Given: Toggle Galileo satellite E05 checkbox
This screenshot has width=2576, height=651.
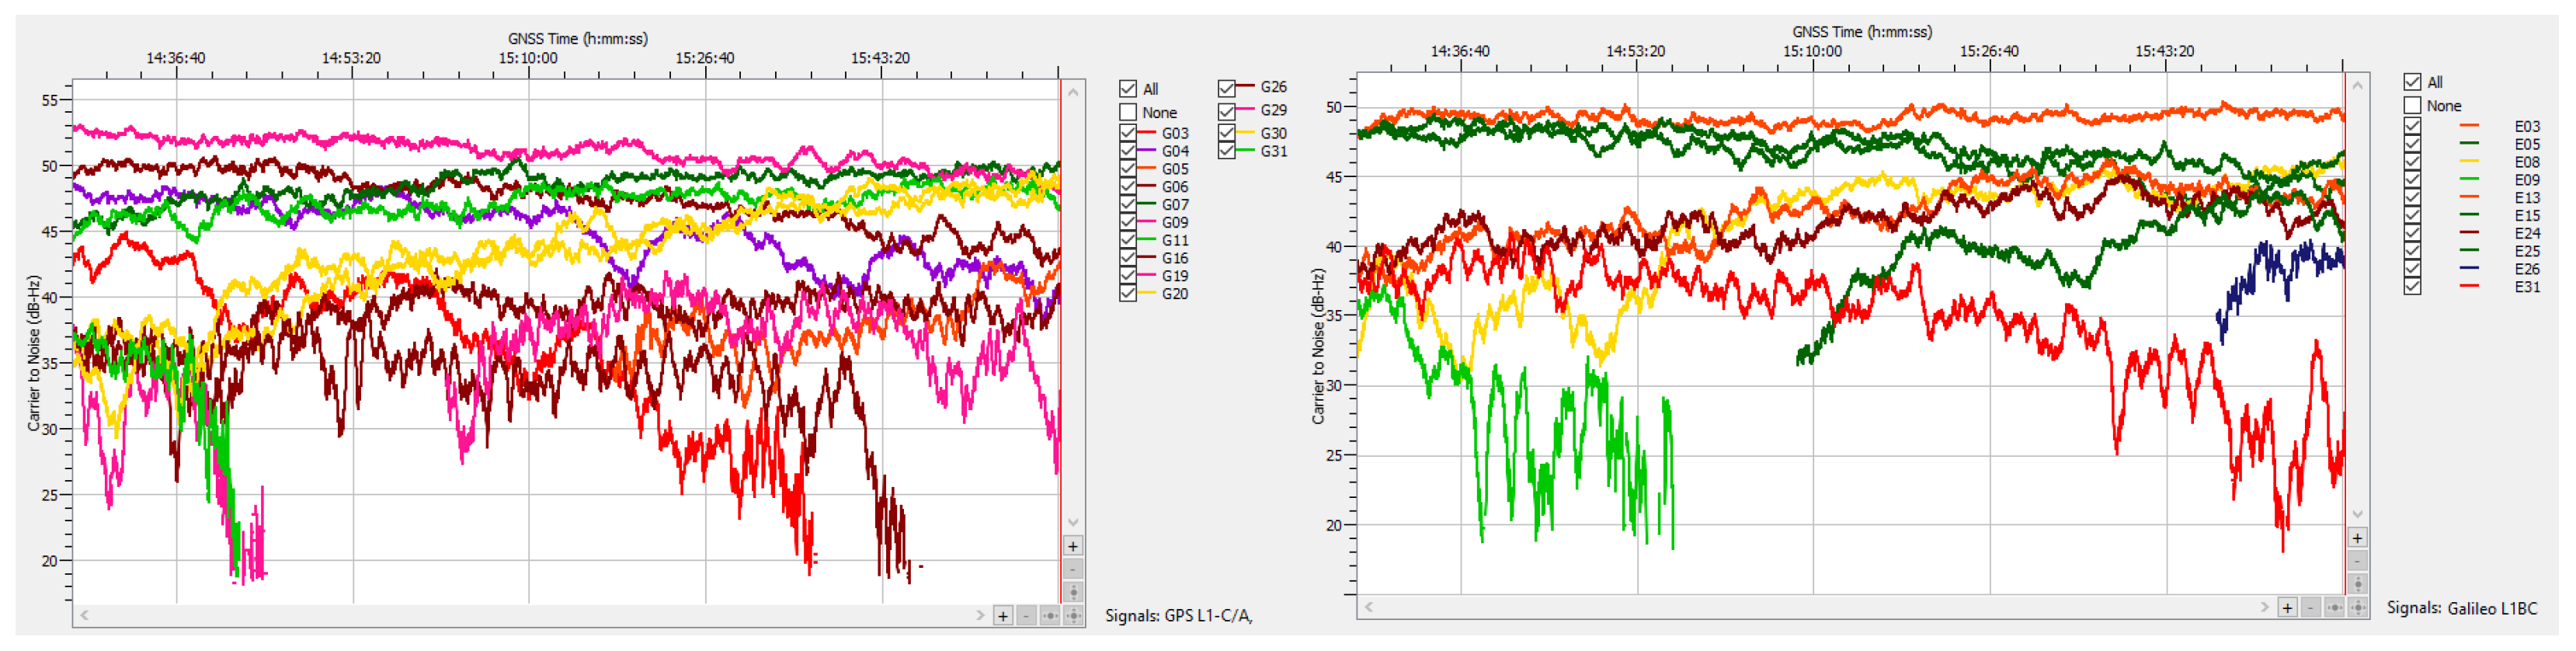Looking at the screenshot, I should 2412,144.
